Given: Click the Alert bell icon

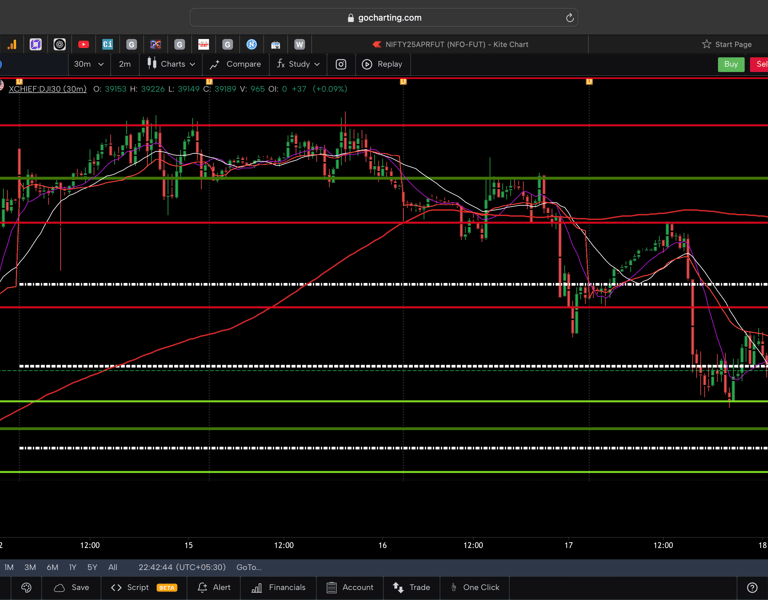Looking at the screenshot, I should point(202,587).
